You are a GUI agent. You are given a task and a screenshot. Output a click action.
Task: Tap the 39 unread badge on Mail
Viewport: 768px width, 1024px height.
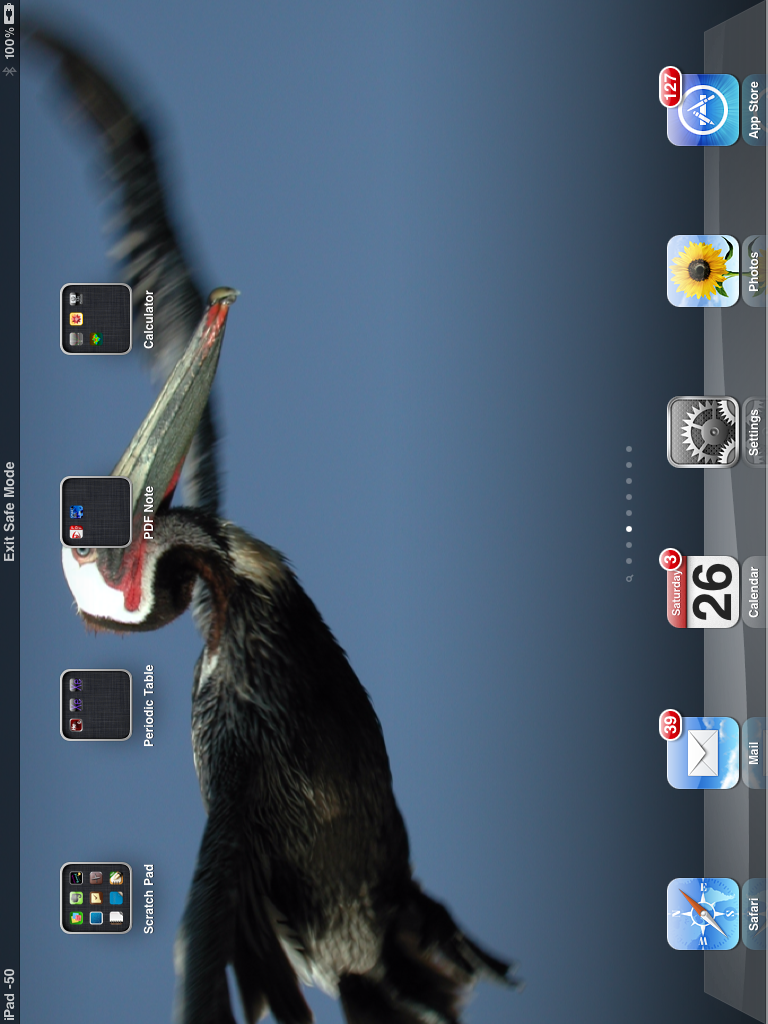pos(670,725)
